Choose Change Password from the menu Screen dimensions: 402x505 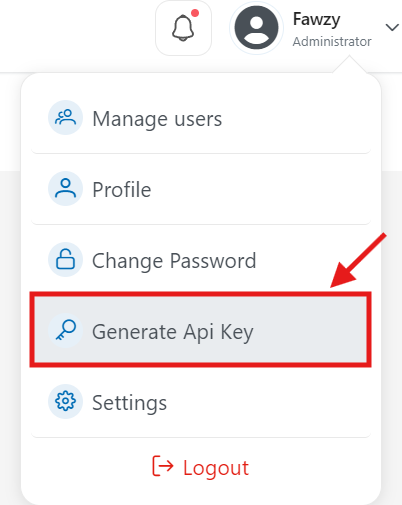[201, 260]
